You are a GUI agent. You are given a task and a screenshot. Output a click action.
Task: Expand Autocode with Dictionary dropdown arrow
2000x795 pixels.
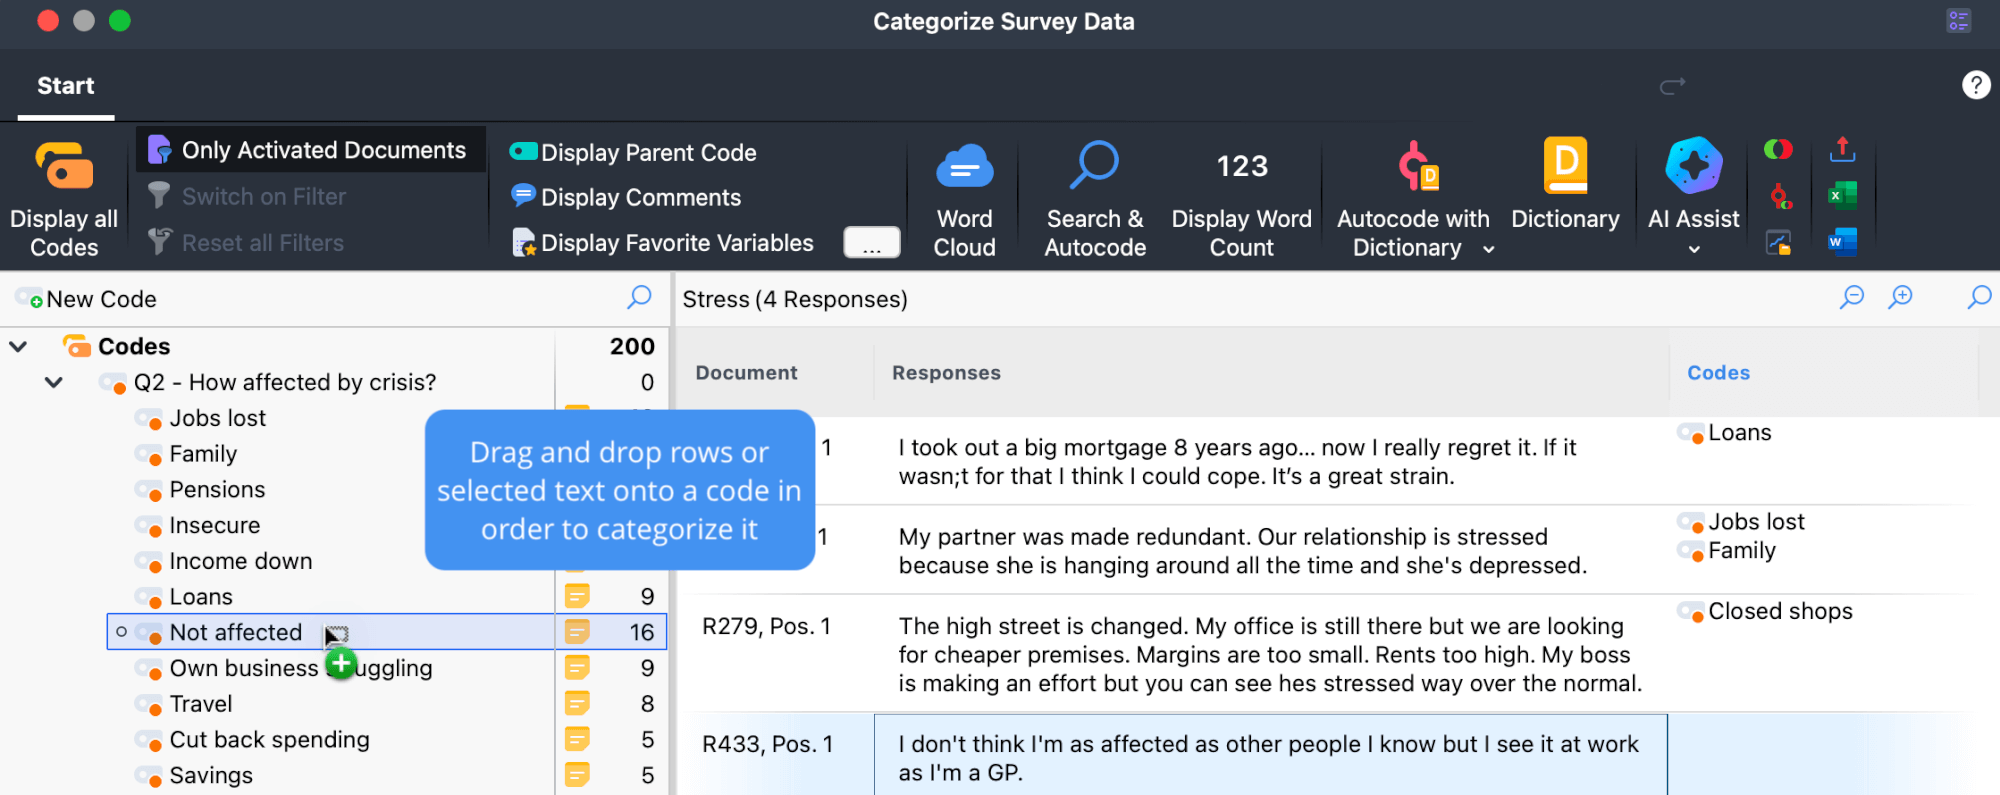(1488, 250)
